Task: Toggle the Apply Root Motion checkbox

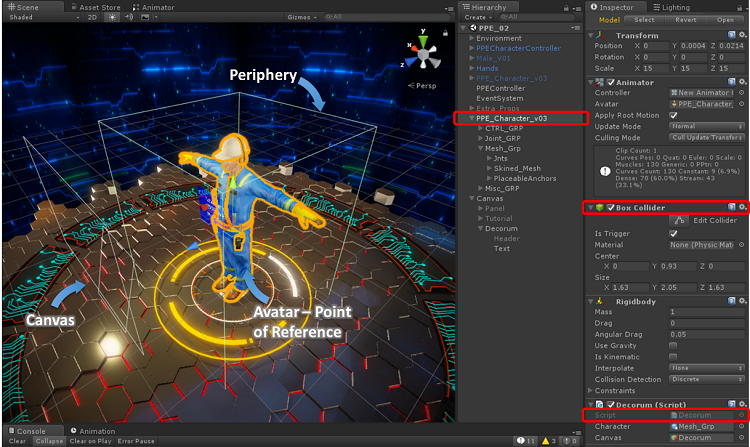Action: coord(673,115)
